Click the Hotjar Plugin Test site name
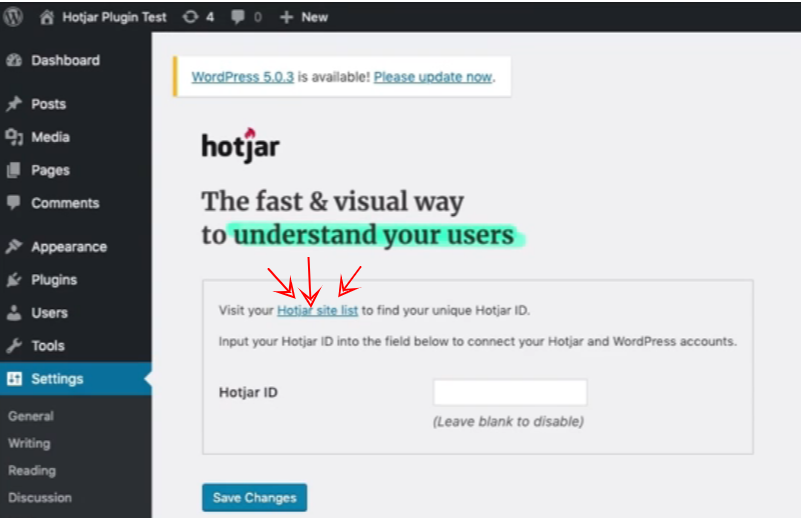Viewport: 801px width, 518px height. [x=114, y=17]
